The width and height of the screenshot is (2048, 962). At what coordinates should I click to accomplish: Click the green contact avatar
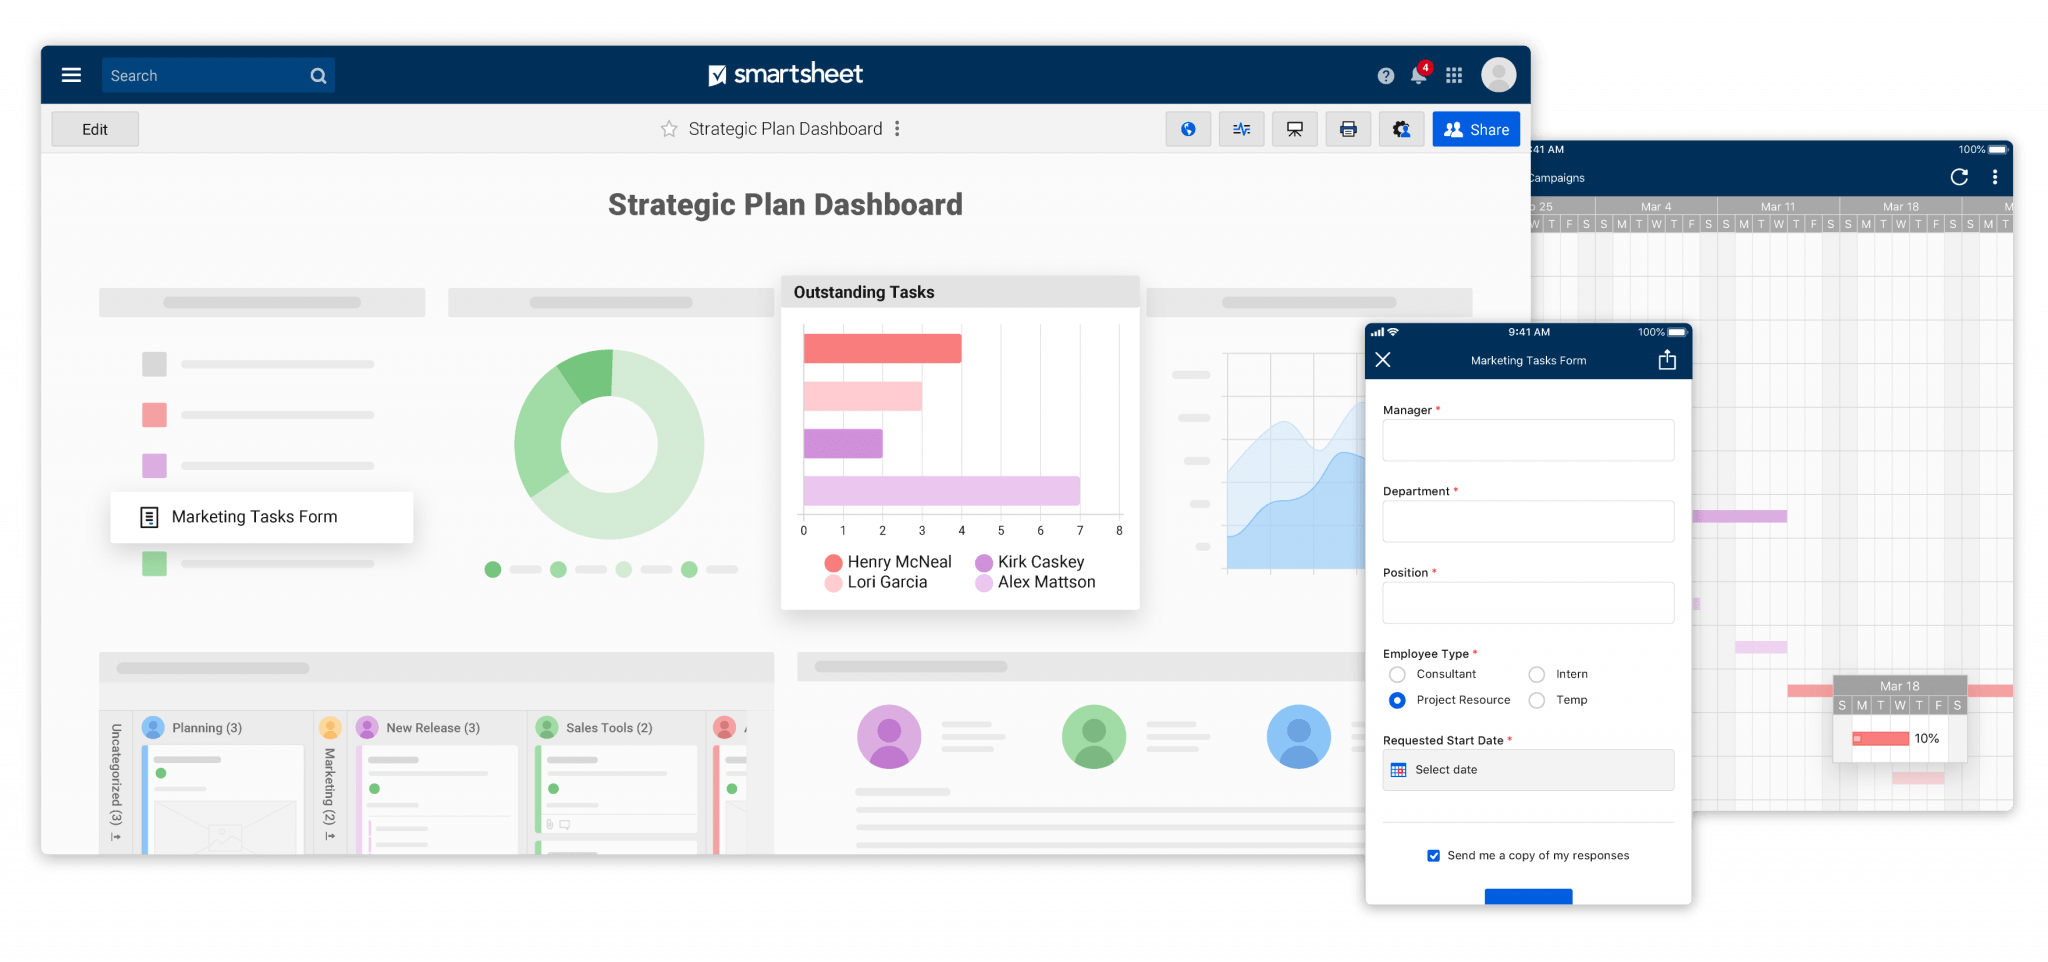point(1094,737)
